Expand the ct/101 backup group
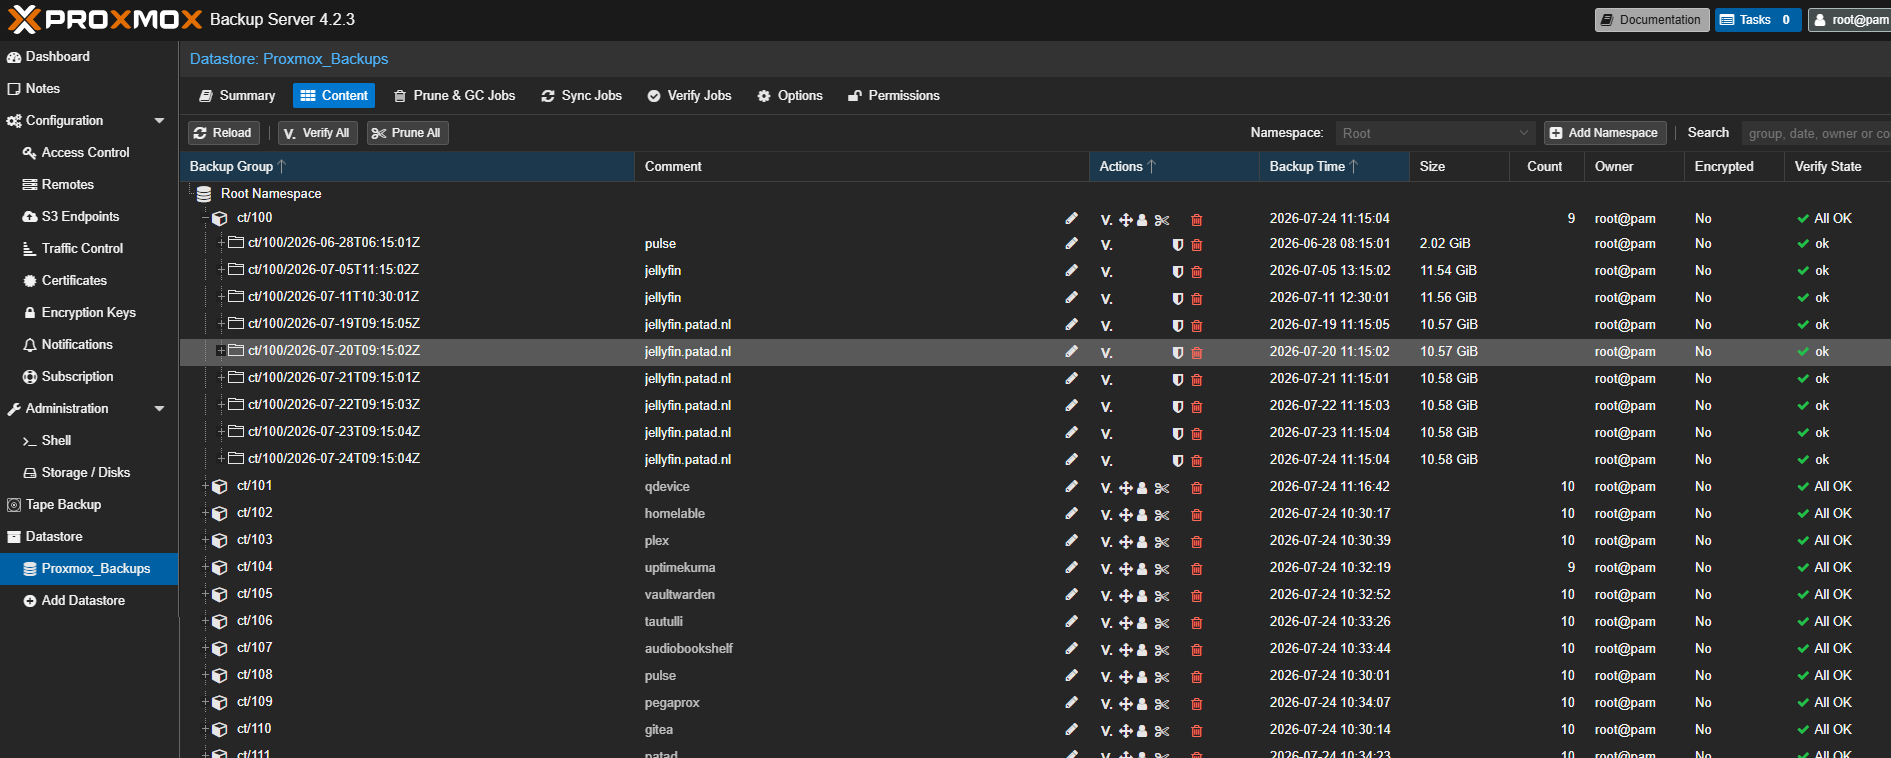This screenshot has width=1891, height=758. click(205, 486)
